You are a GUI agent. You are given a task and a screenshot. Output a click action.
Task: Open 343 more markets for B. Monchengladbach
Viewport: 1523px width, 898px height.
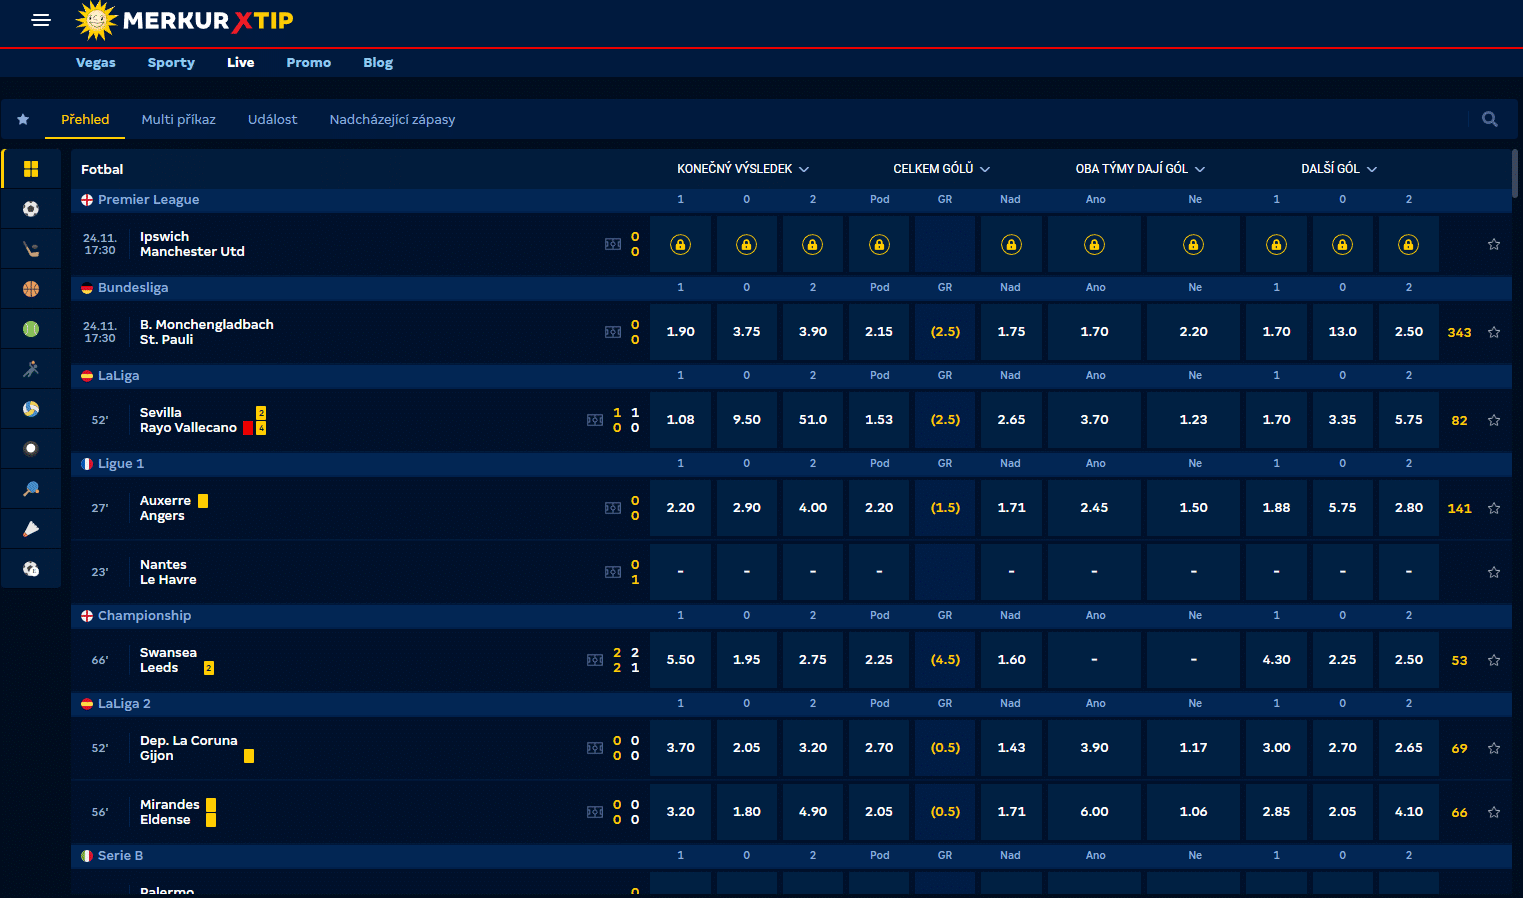click(x=1460, y=332)
